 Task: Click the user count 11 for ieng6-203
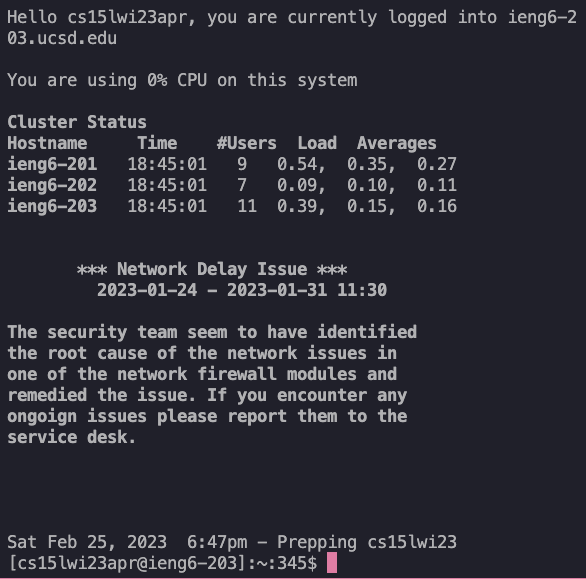[247, 206]
